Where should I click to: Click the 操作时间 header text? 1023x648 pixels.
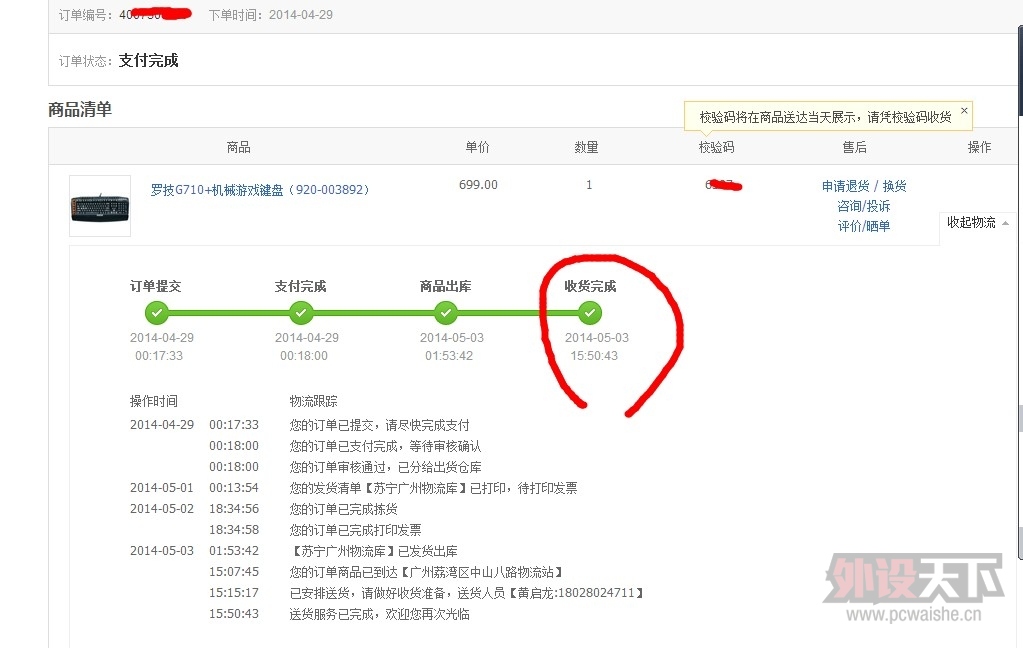[154, 401]
